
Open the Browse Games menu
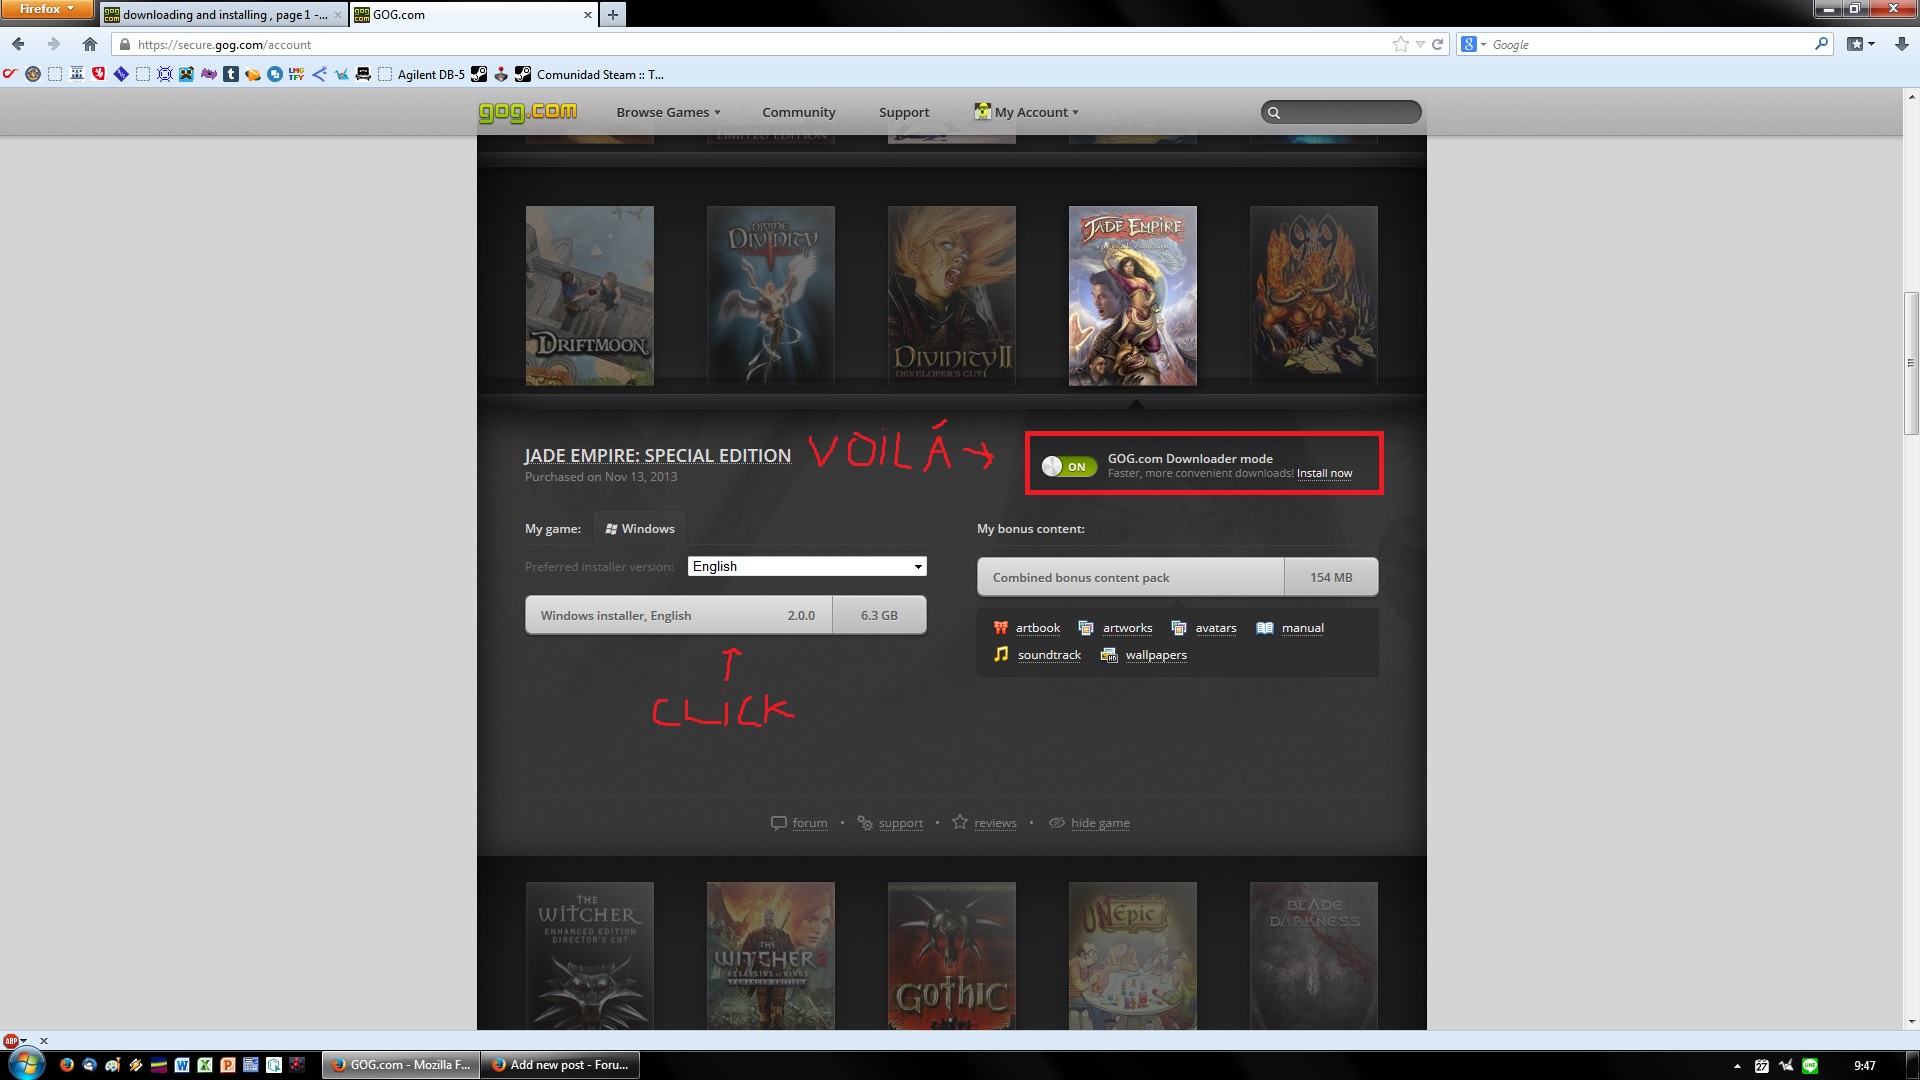(x=668, y=112)
